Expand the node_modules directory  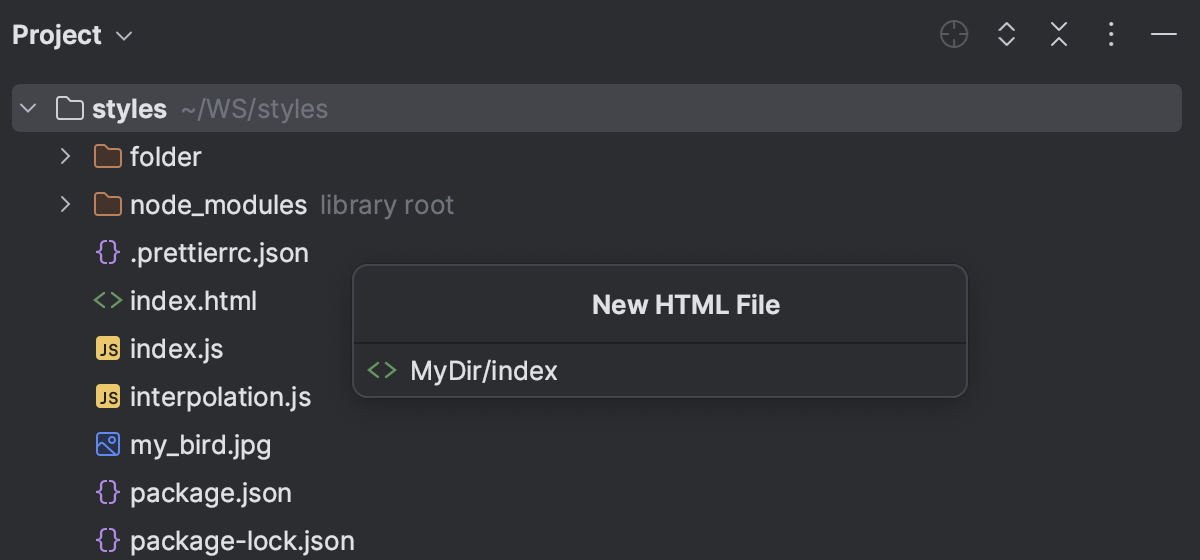pyautogui.click(x=65, y=205)
